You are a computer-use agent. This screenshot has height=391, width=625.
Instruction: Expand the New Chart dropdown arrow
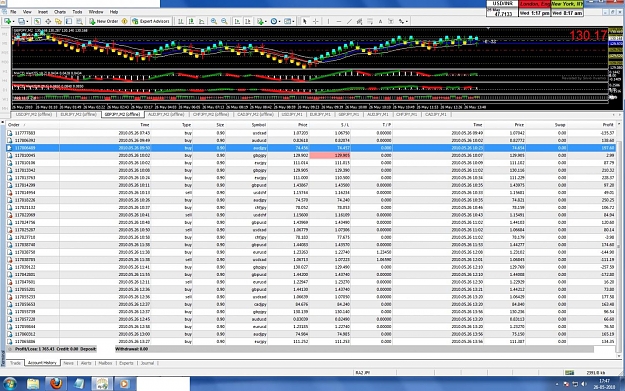pos(14,22)
